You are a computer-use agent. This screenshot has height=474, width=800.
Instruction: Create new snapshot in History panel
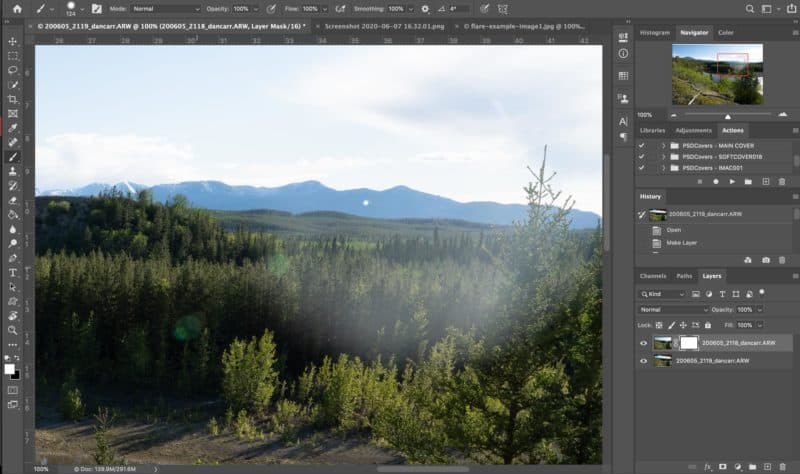(765, 260)
